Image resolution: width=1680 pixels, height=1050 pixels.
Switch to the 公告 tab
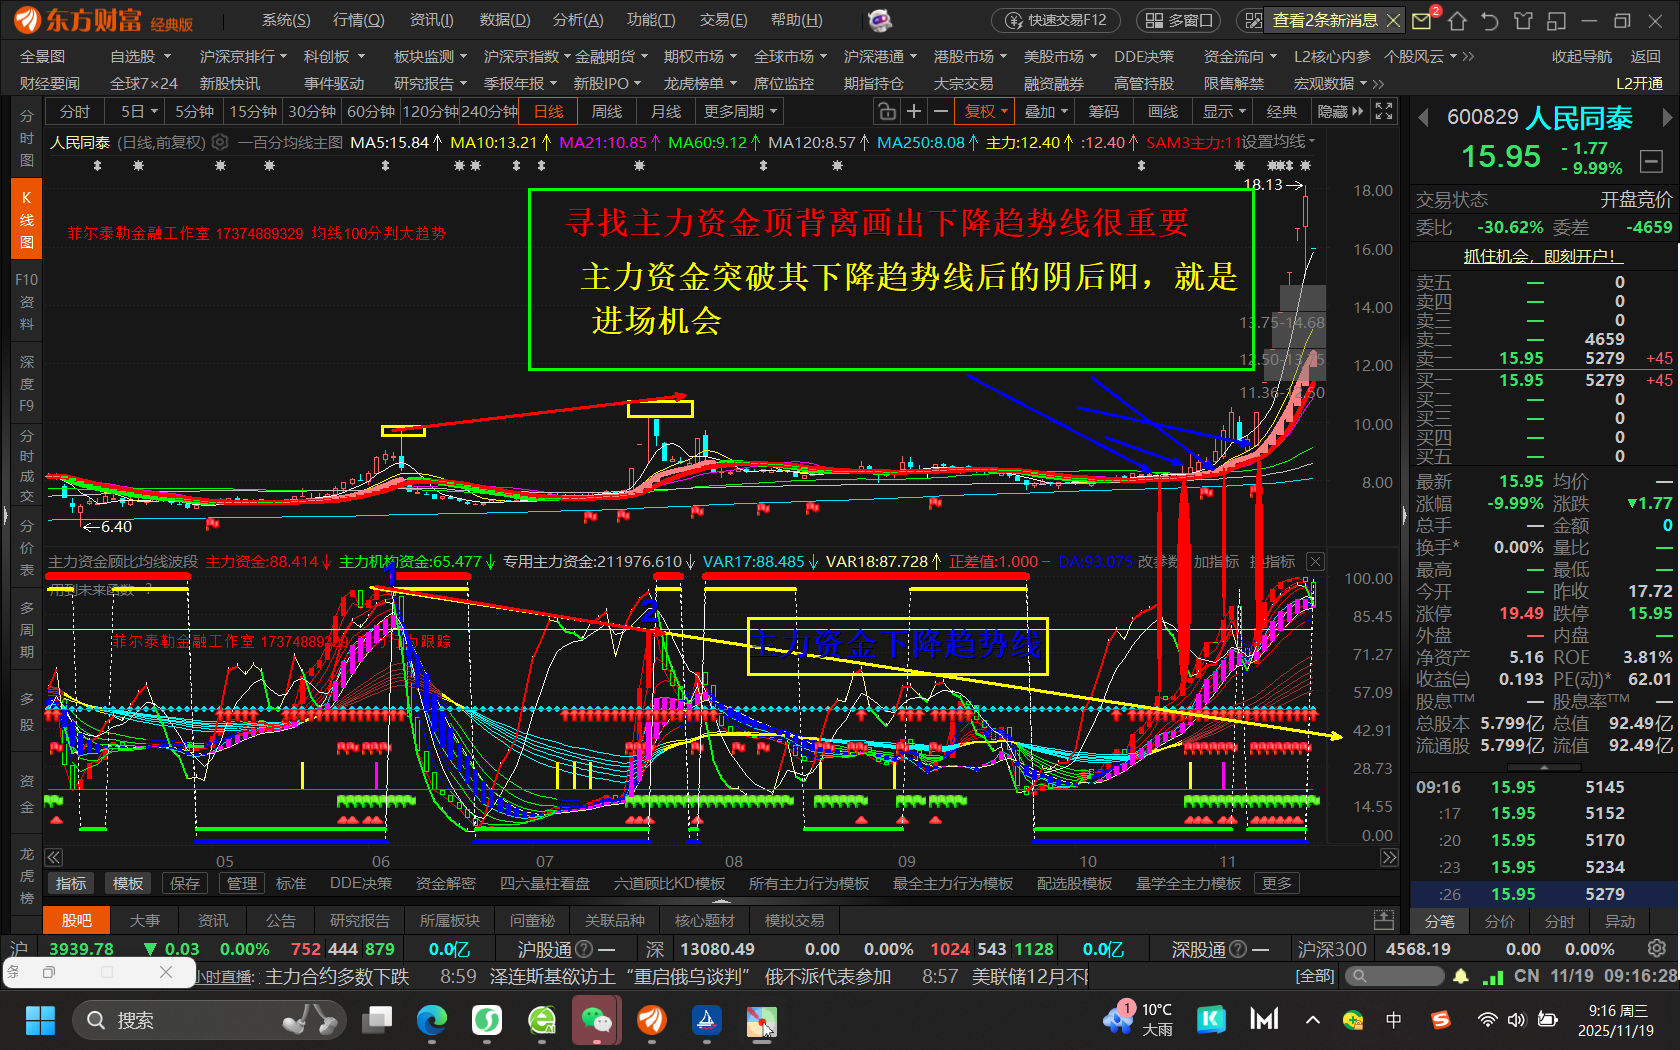(280, 920)
